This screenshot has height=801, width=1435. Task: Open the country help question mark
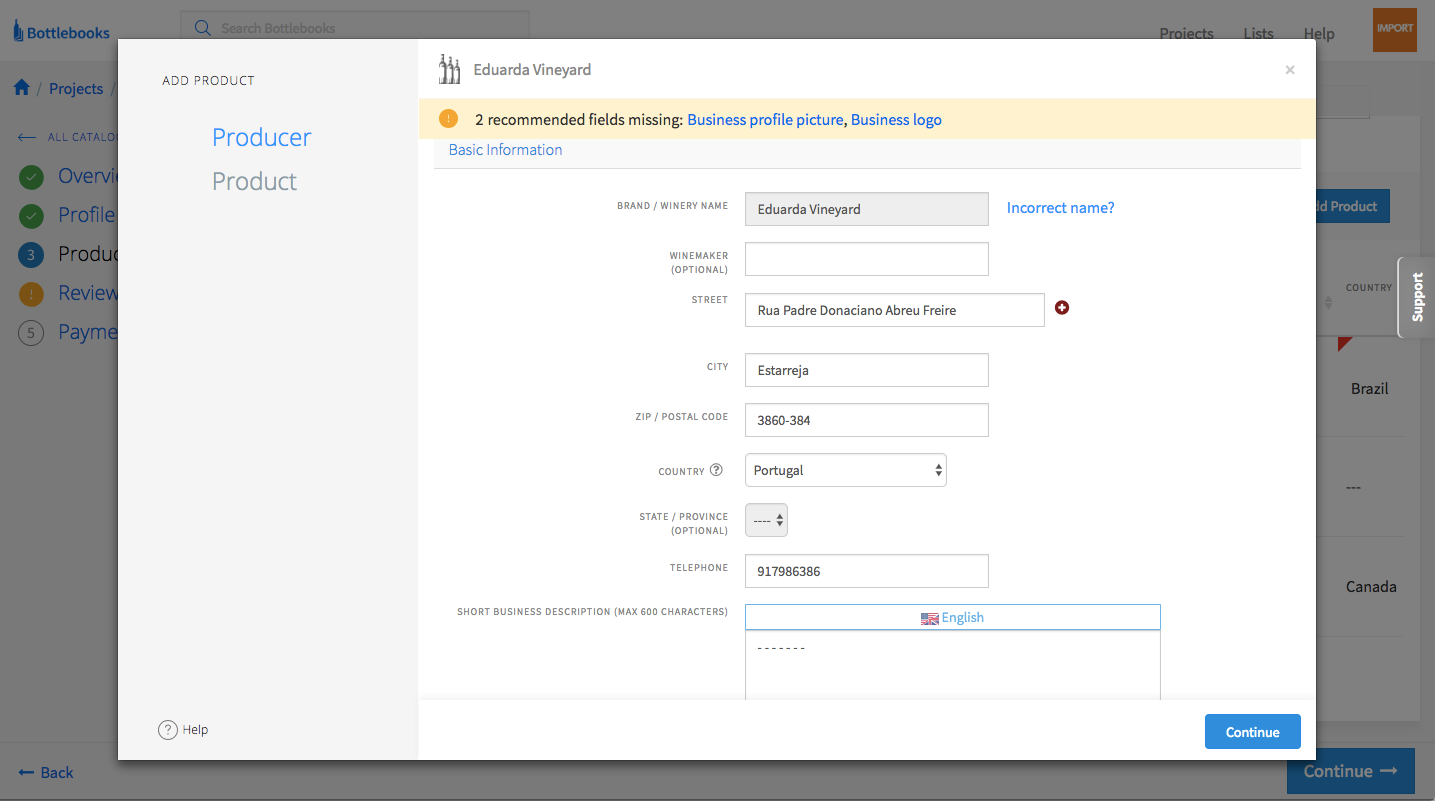click(716, 470)
